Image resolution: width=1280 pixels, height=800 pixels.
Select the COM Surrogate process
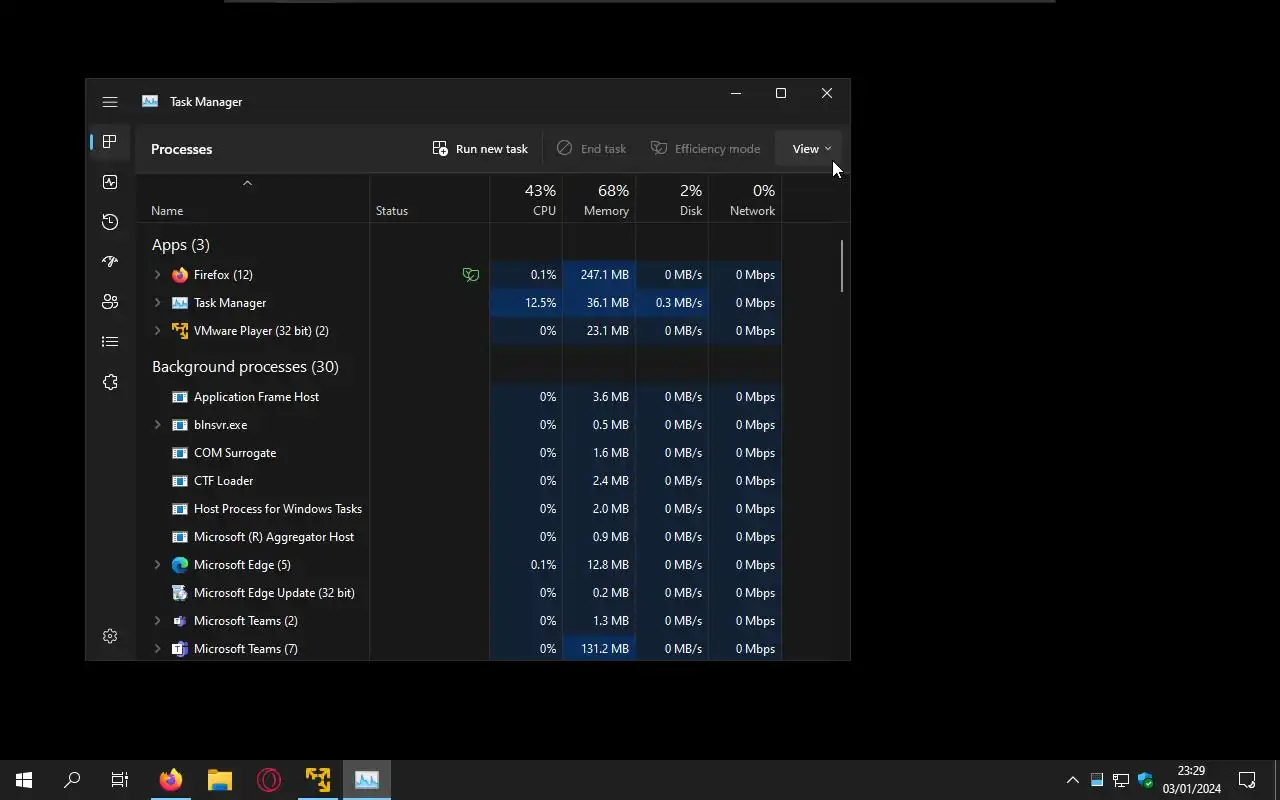(459, 452)
